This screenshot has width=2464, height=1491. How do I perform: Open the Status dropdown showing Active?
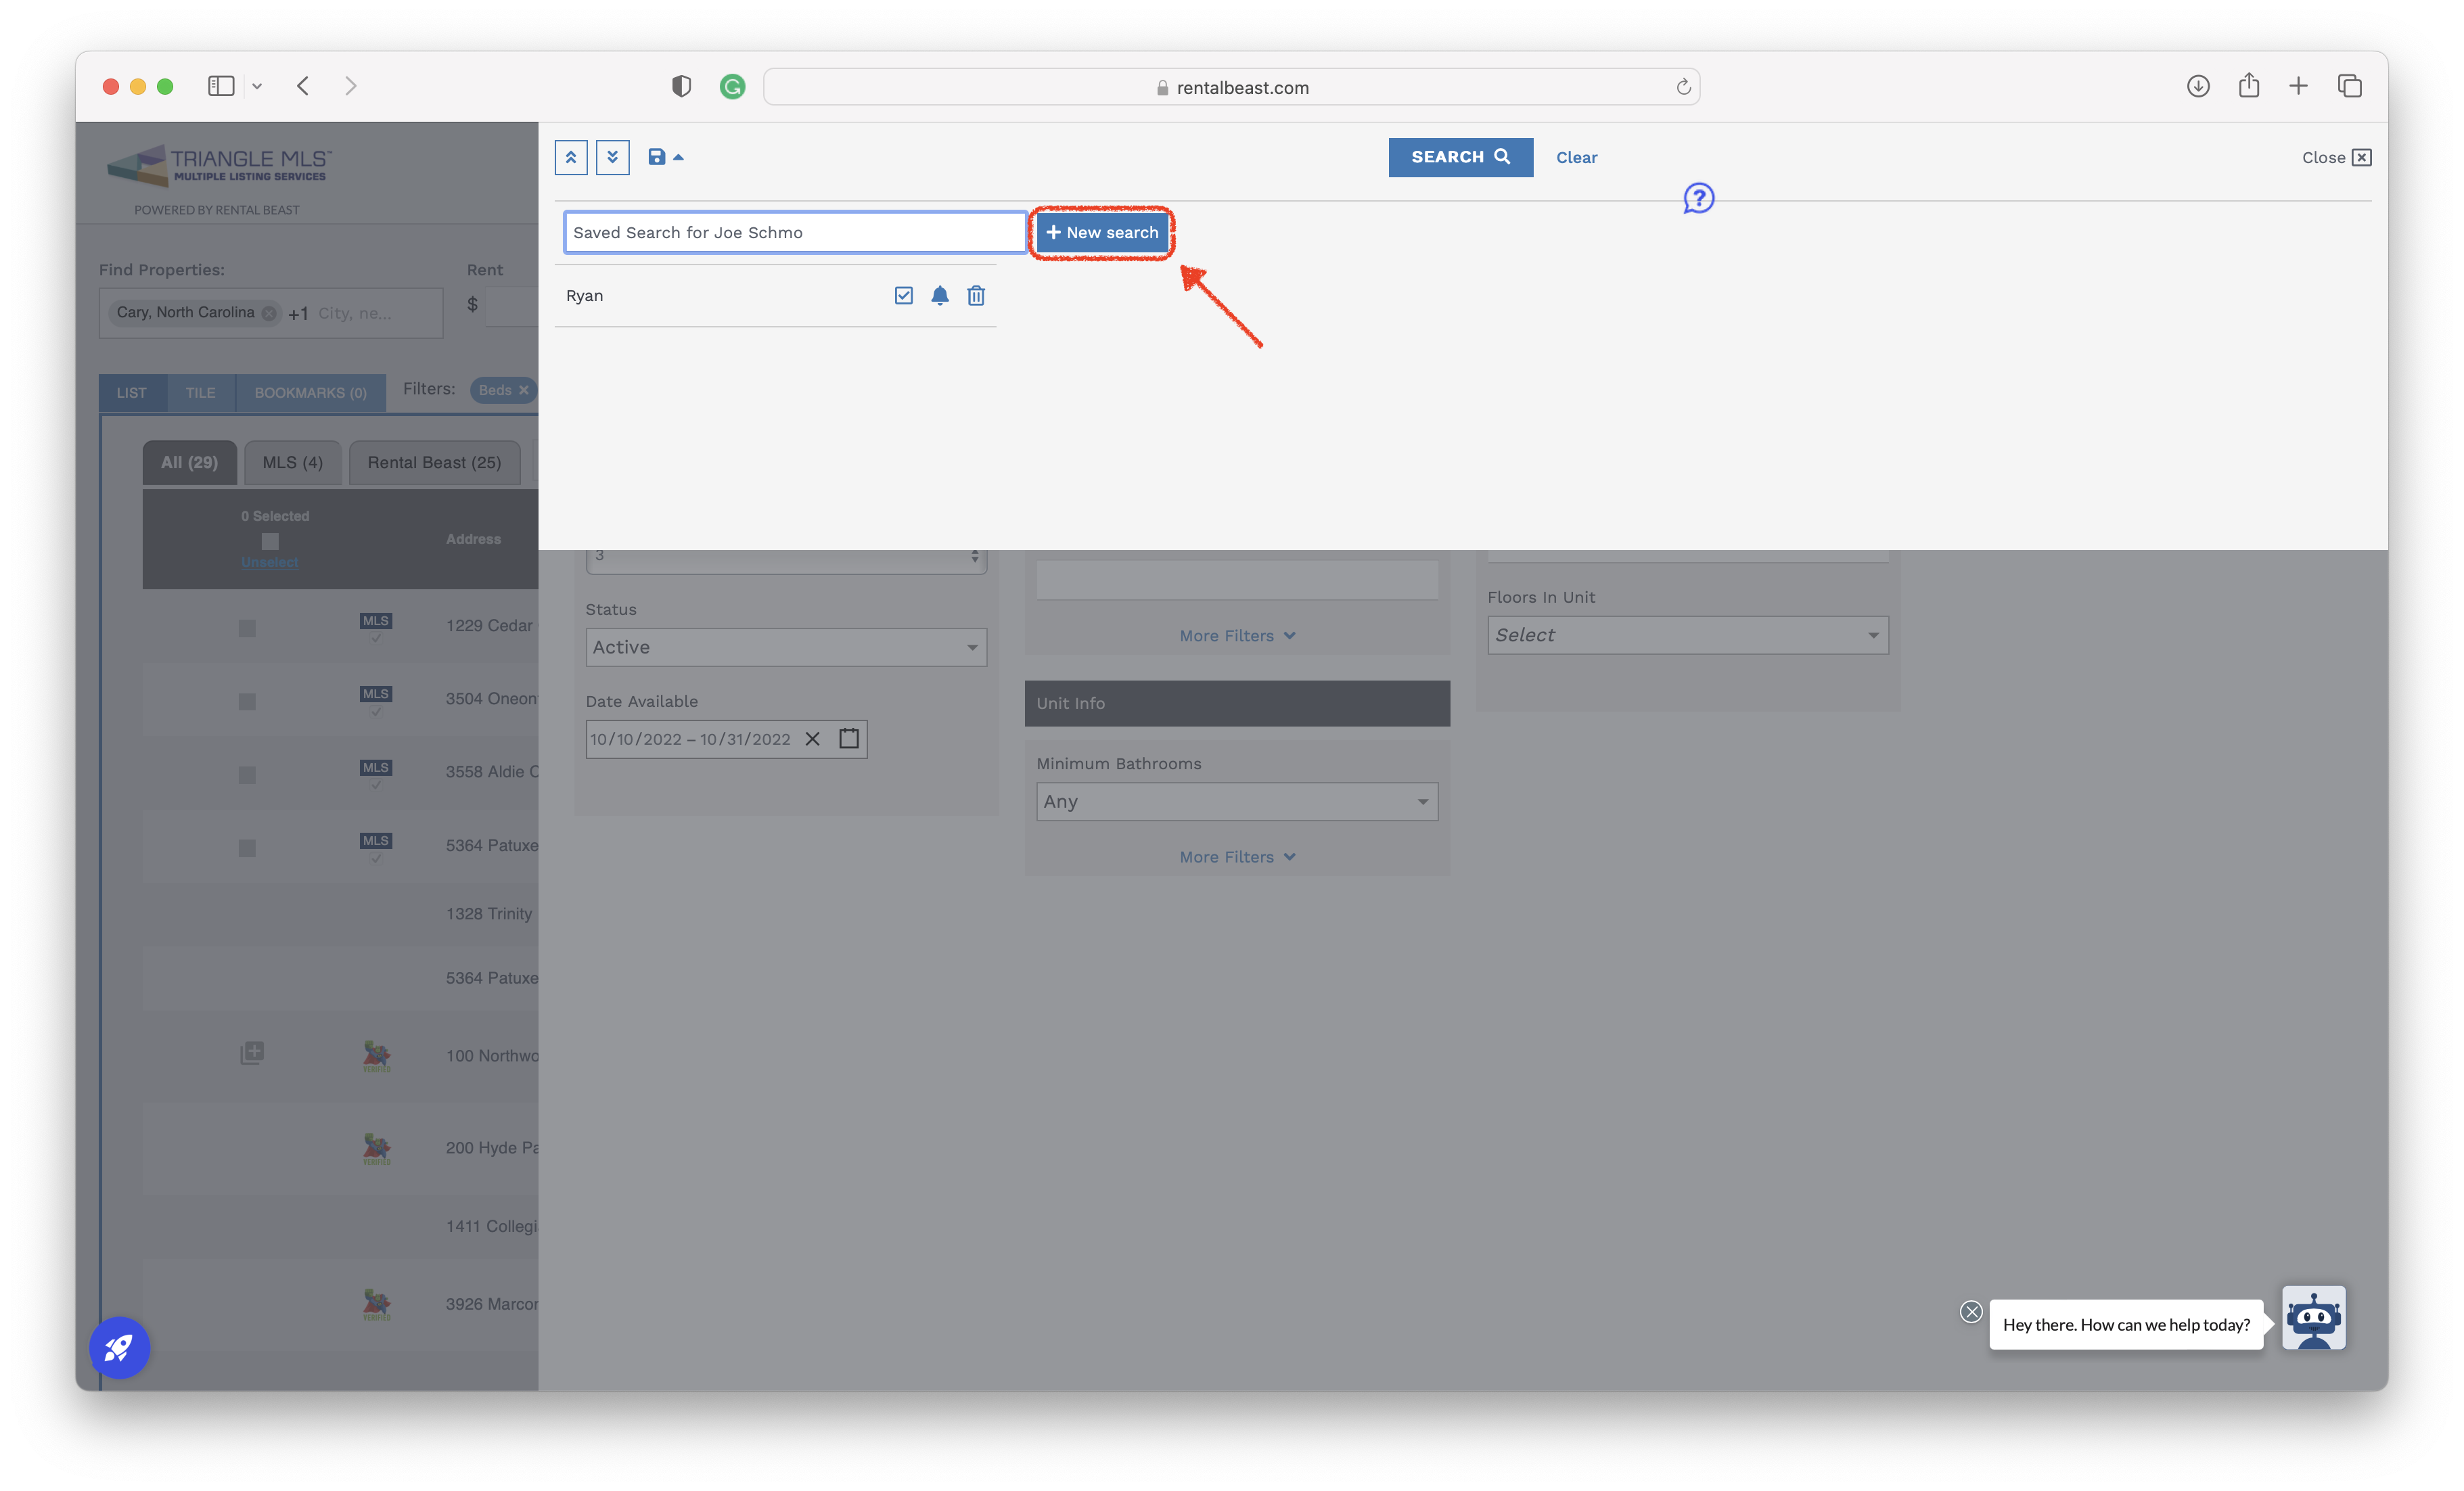786,647
